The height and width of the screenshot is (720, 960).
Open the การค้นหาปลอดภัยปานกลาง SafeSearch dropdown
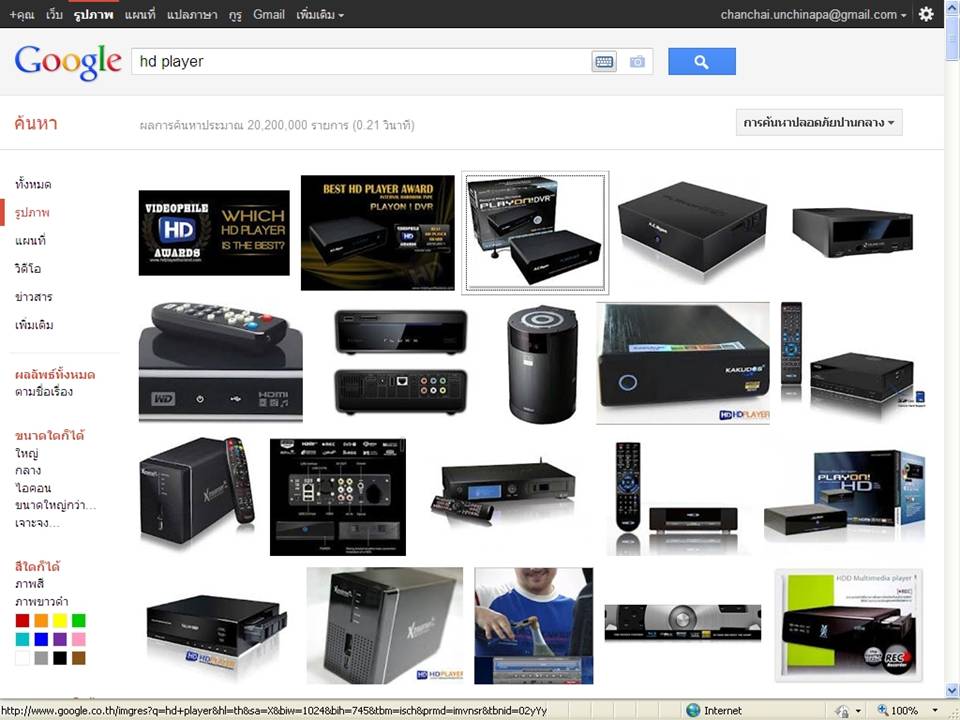click(819, 122)
